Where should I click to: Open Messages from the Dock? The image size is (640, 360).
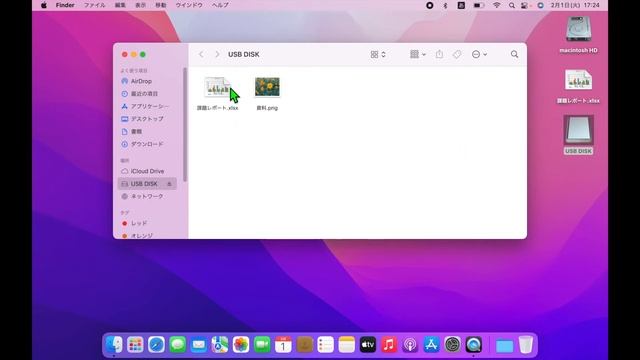point(178,345)
